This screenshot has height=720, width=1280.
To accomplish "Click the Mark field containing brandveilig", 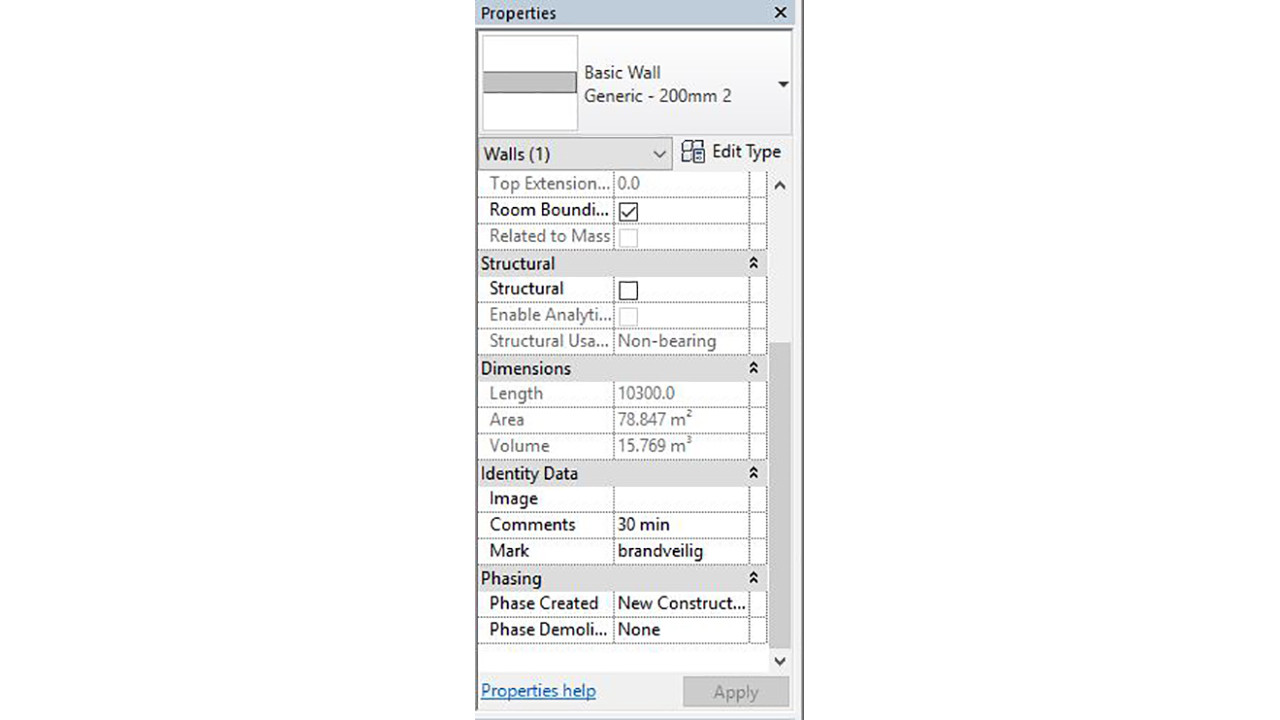I will point(680,551).
